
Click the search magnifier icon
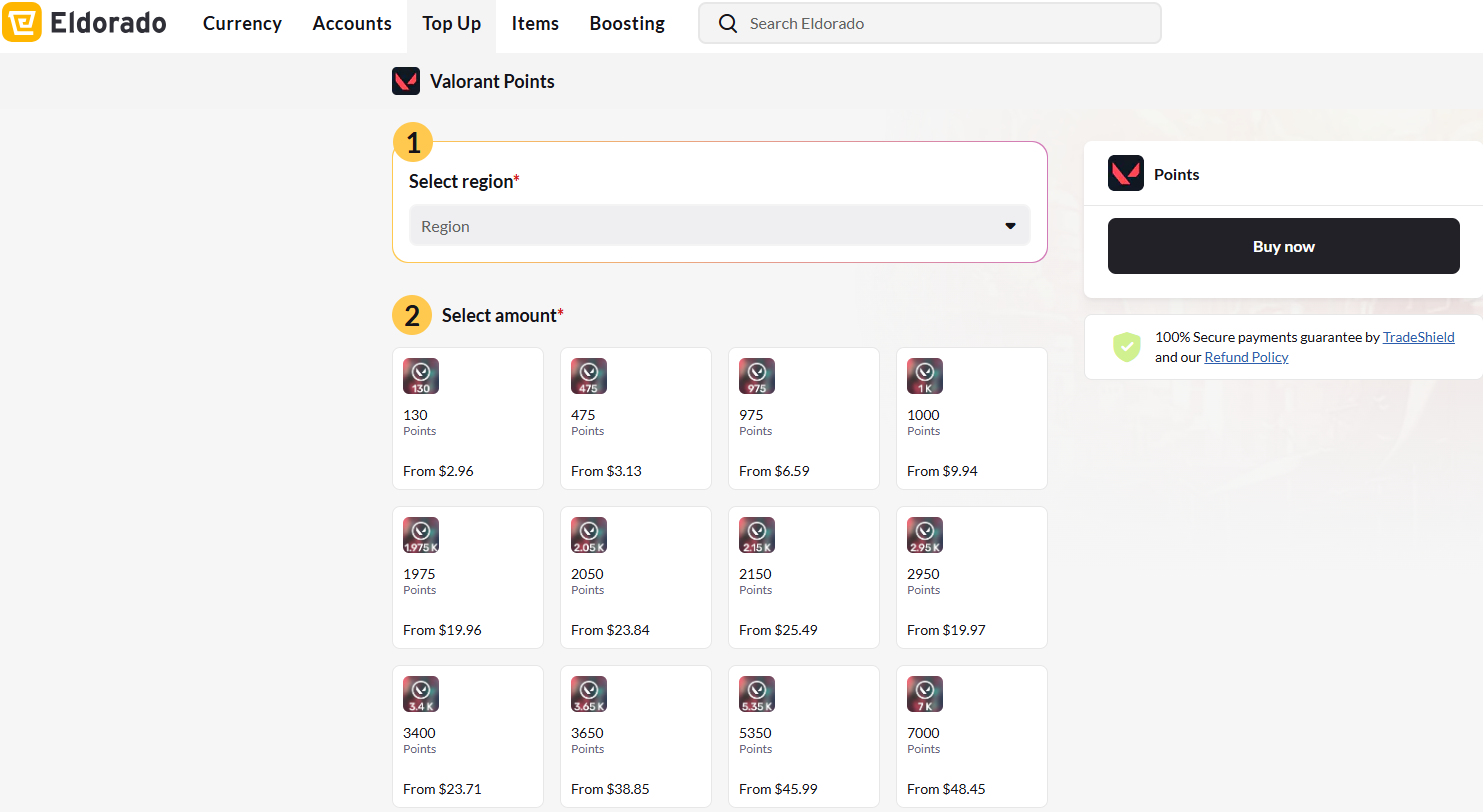[x=728, y=23]
